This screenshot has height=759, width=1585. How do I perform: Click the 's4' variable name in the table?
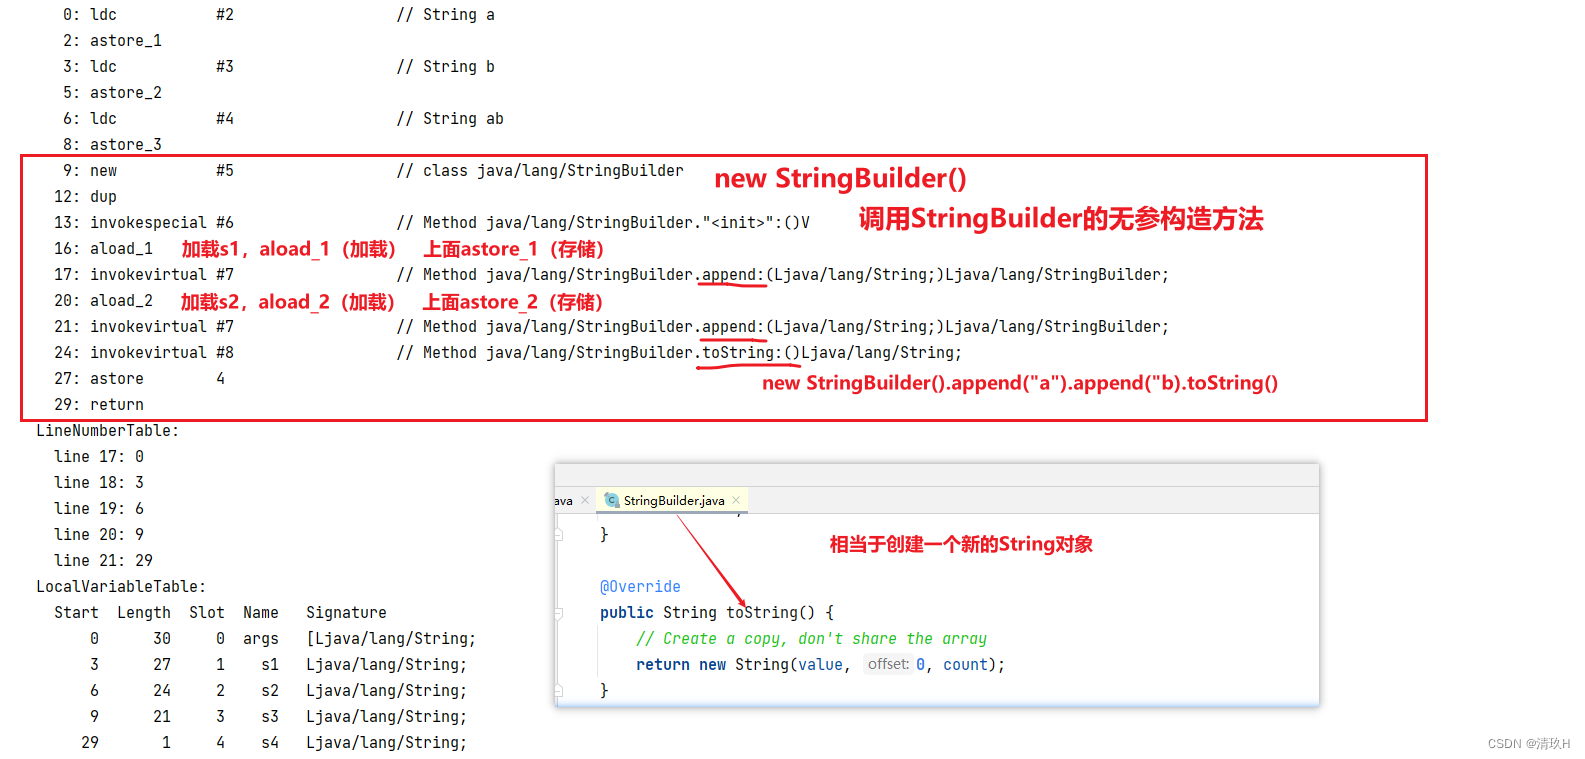[x=270, y=743]
